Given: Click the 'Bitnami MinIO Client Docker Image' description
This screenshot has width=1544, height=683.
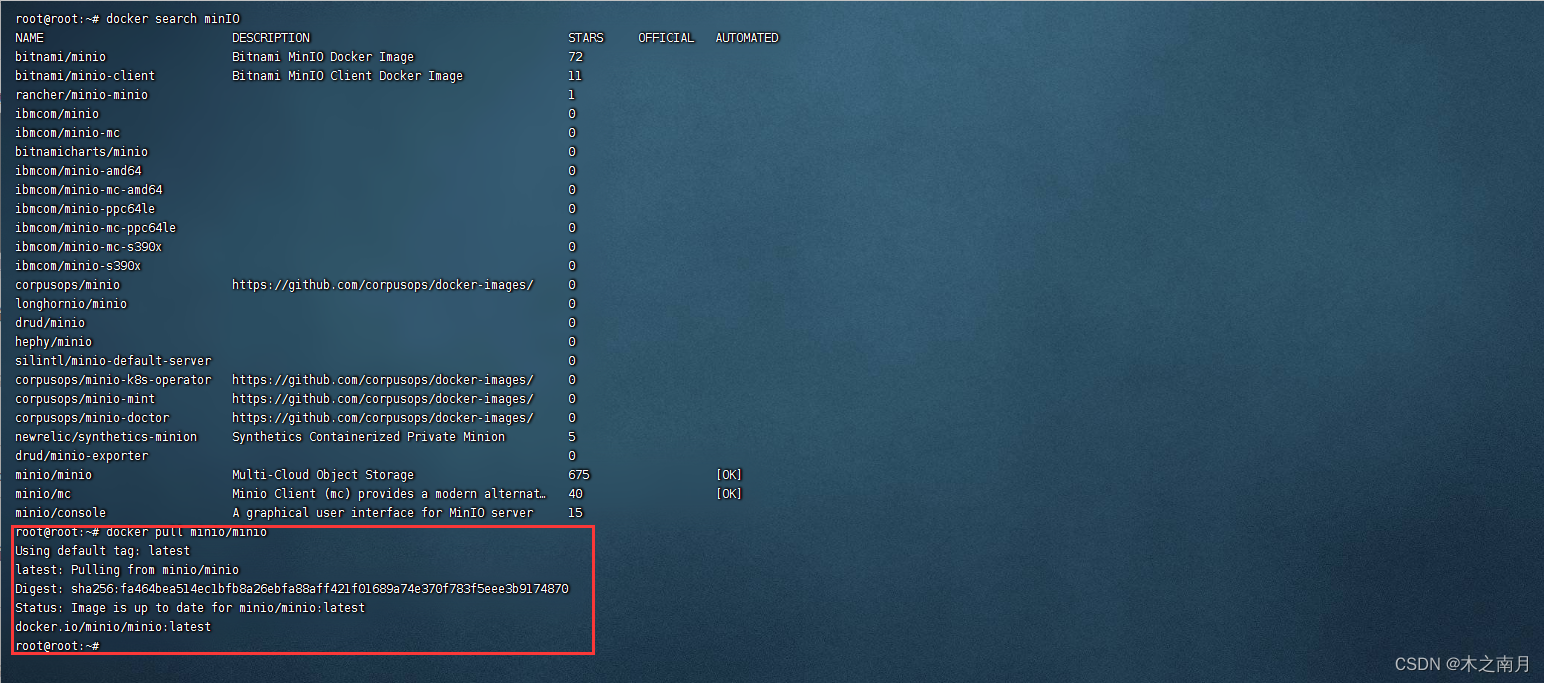Looking at the screenshot, I should pos(348,76).
